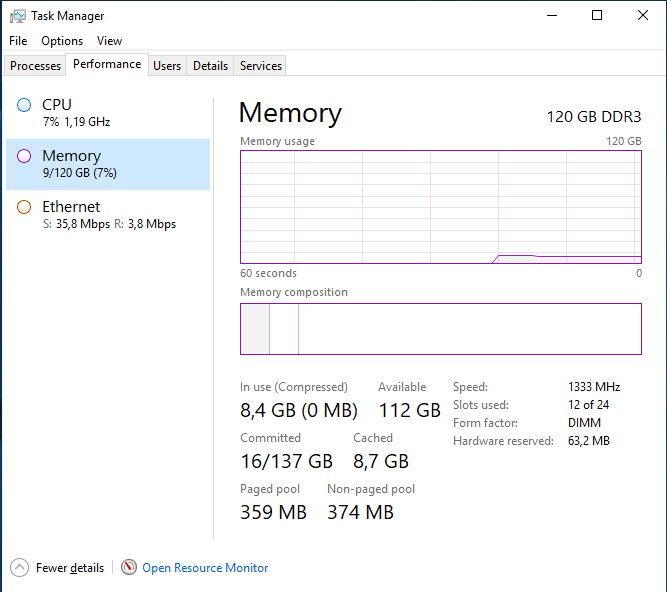Viewport: 667px width, 592px height.
Task: Open the Options menu
Action: pyautogui.click(x=62, y=41)
